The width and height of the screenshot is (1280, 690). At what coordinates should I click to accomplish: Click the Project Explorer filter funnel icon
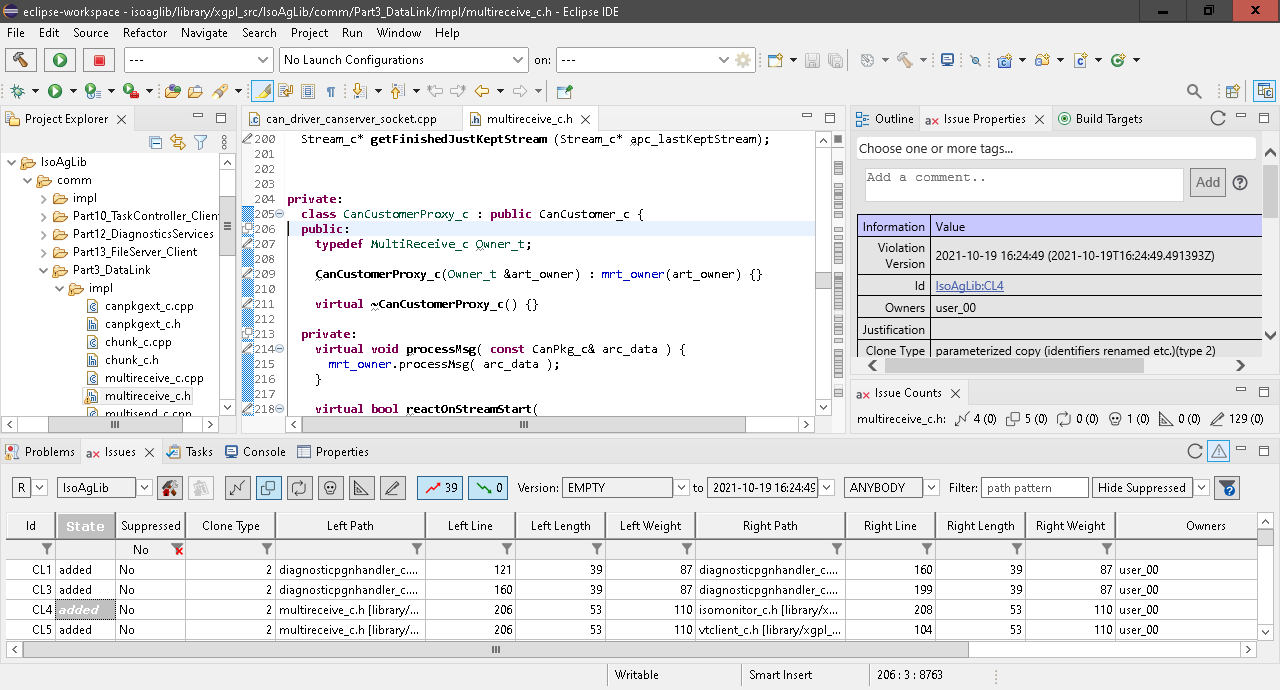pyautogui.click(x=200, y=143)
